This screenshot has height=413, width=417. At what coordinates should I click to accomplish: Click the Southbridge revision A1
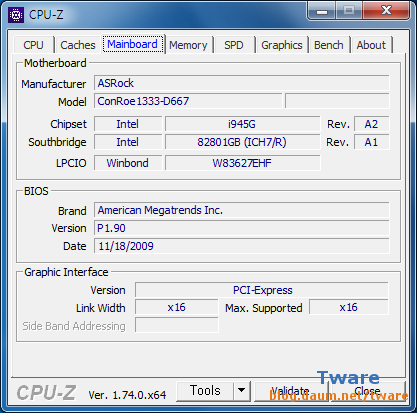coord(371,142)
